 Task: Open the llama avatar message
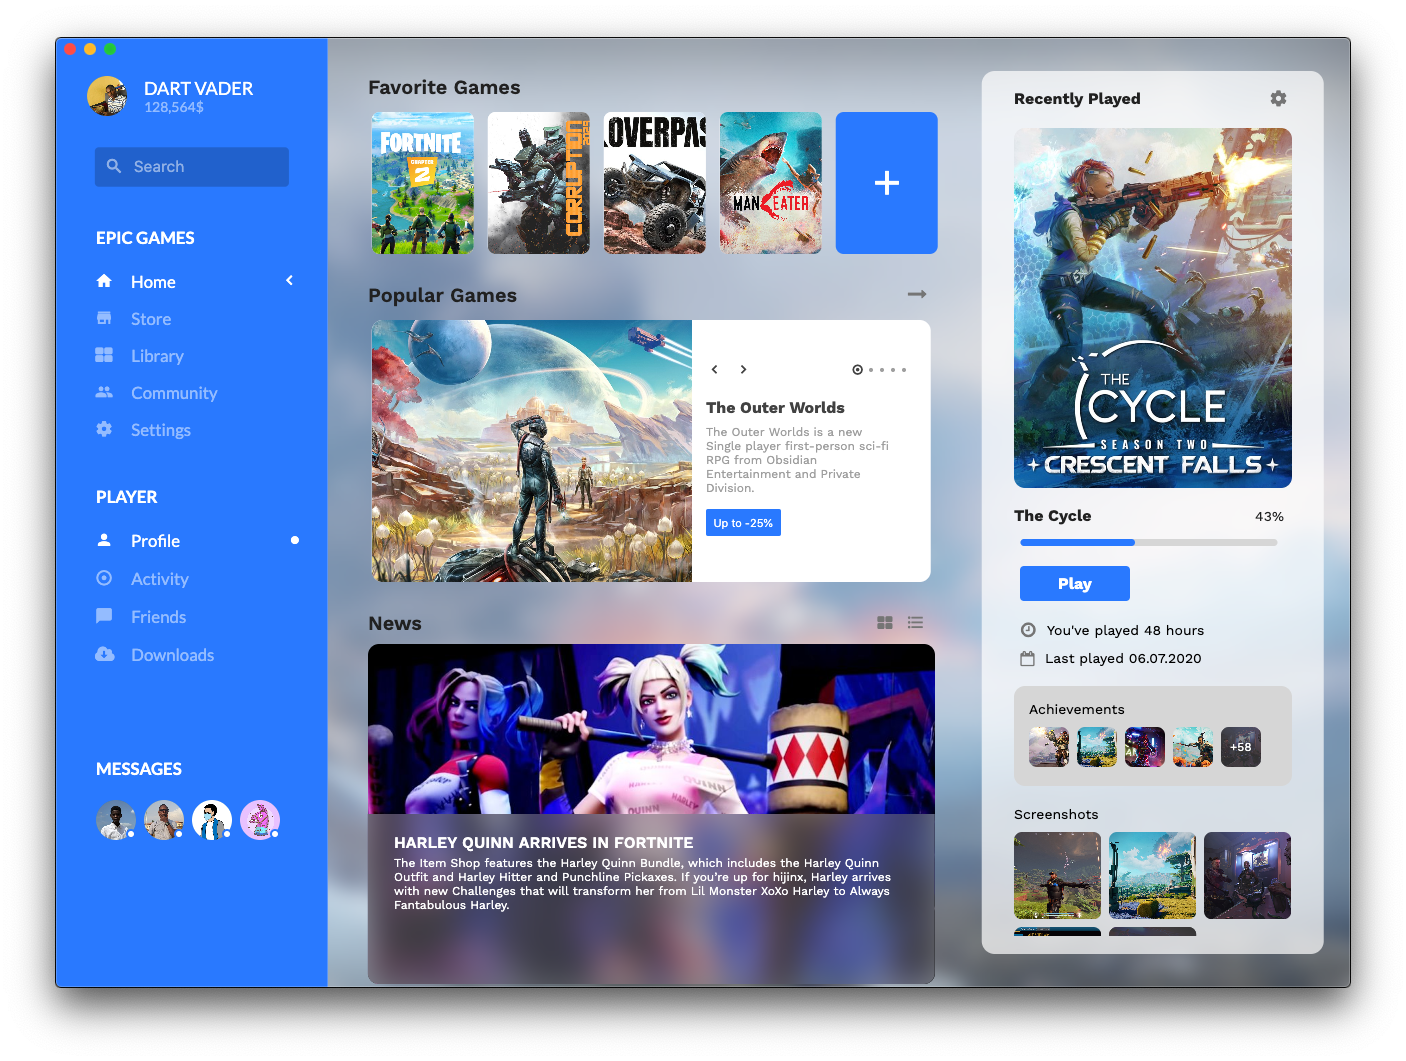coord(260,820)
